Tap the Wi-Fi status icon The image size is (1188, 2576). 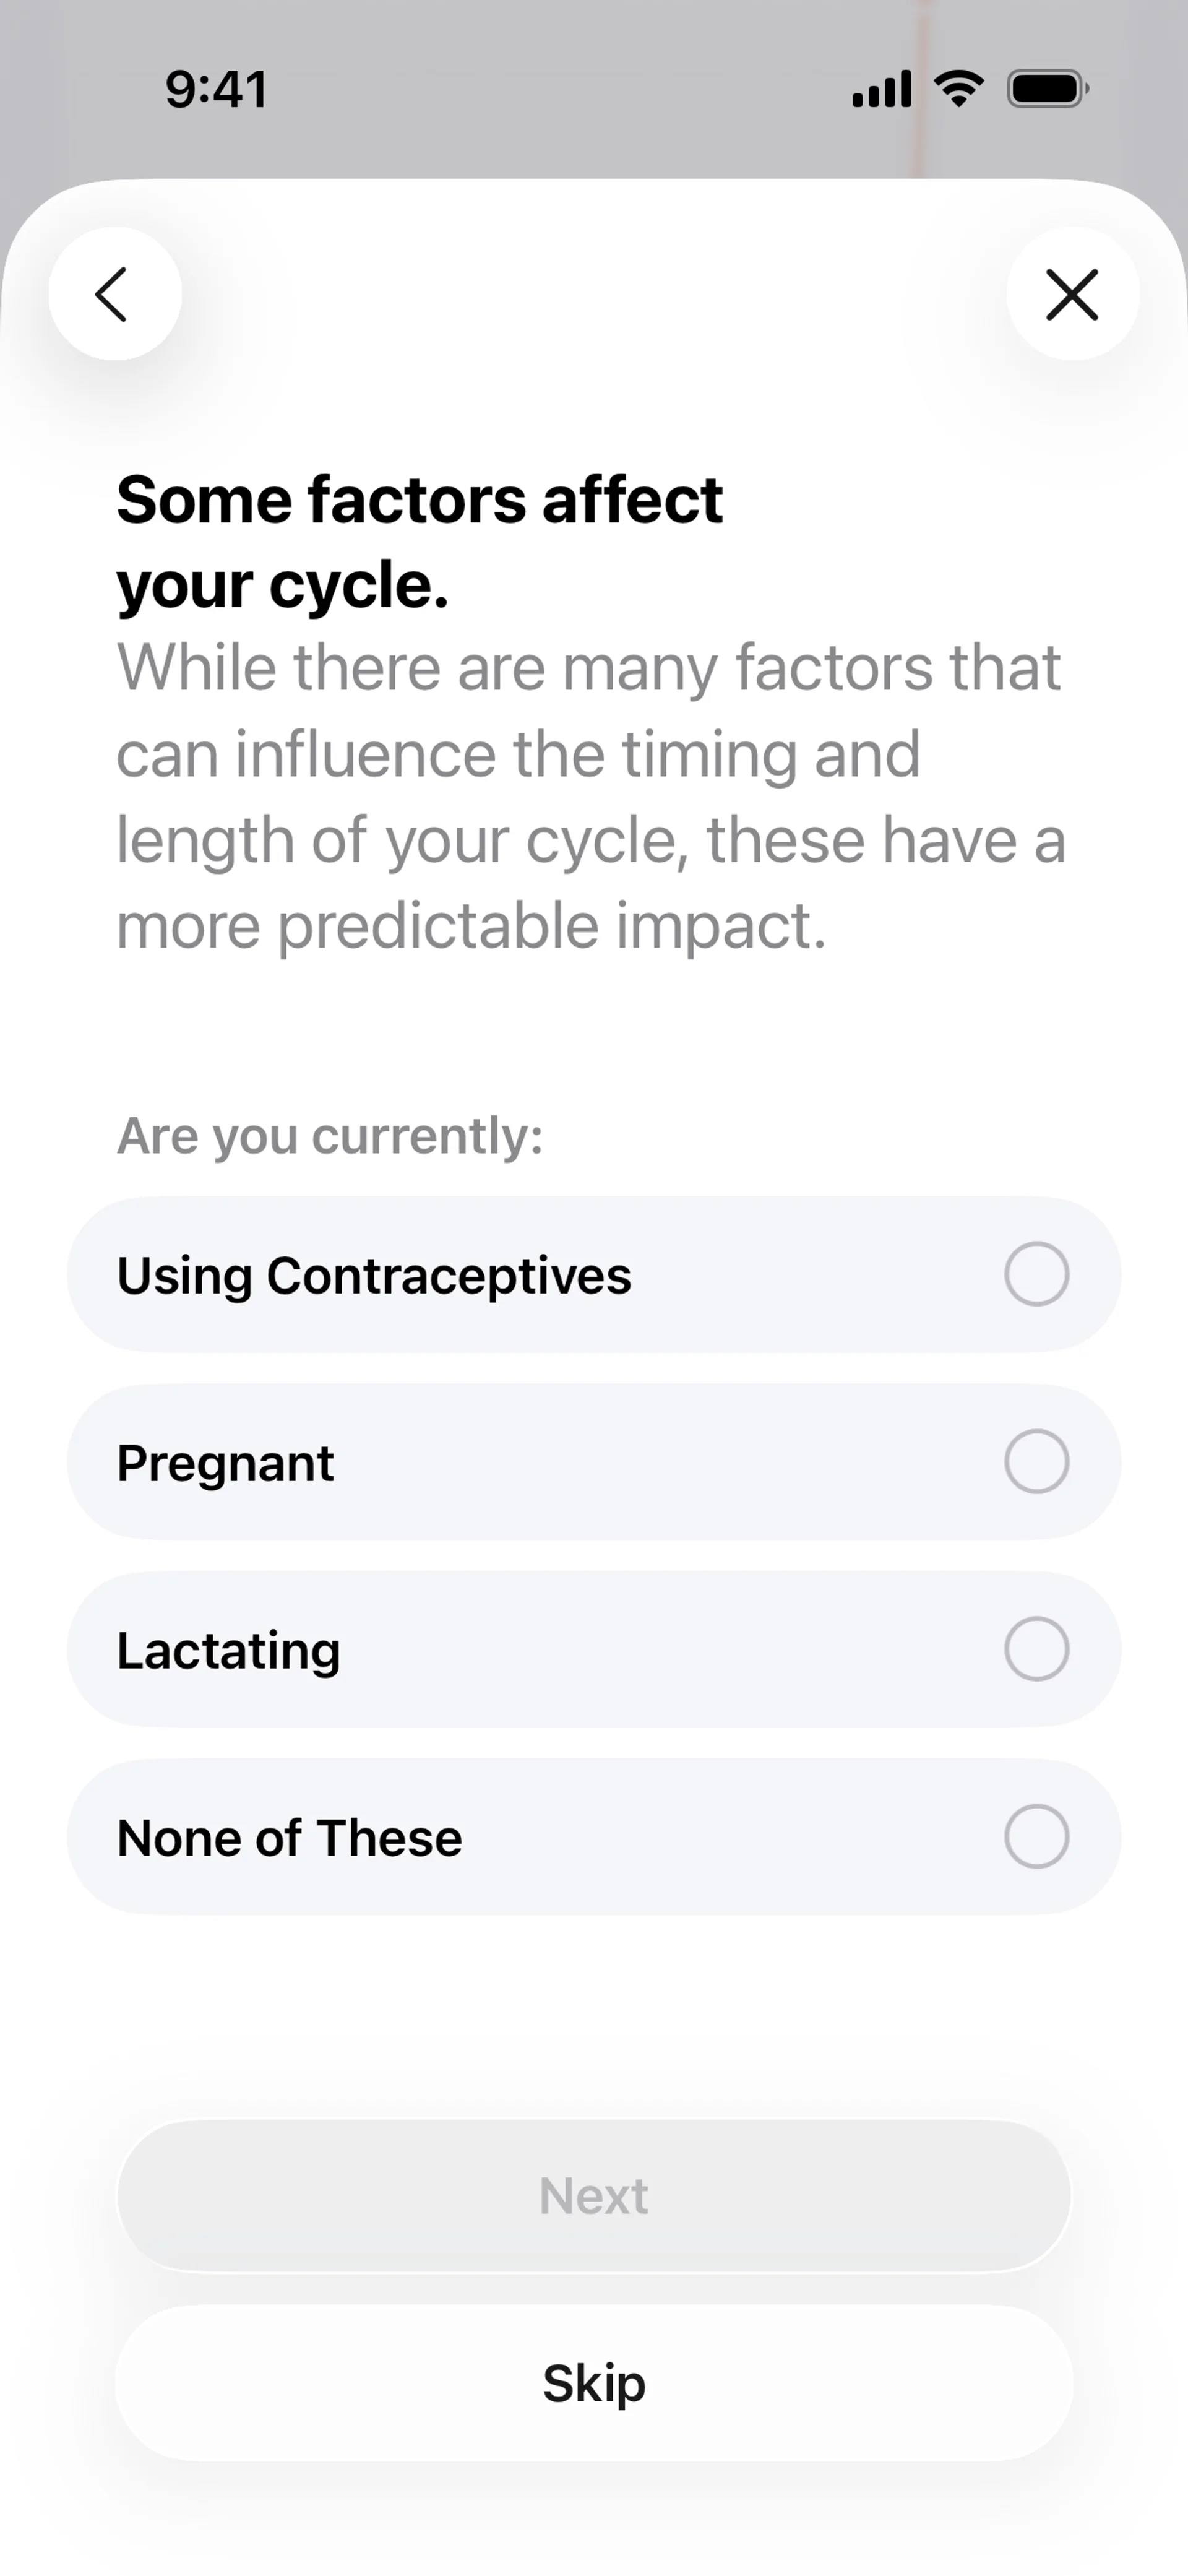958,89
